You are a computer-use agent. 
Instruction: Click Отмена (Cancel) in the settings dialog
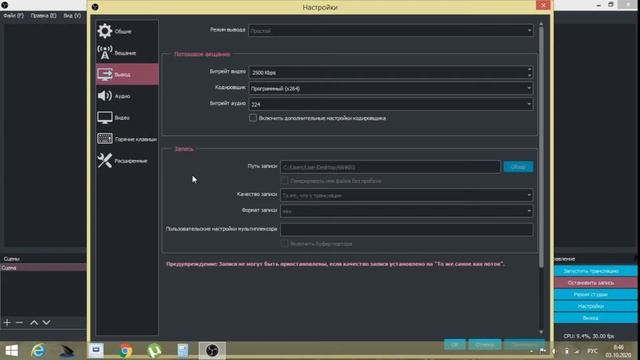[x=484, y=344]
